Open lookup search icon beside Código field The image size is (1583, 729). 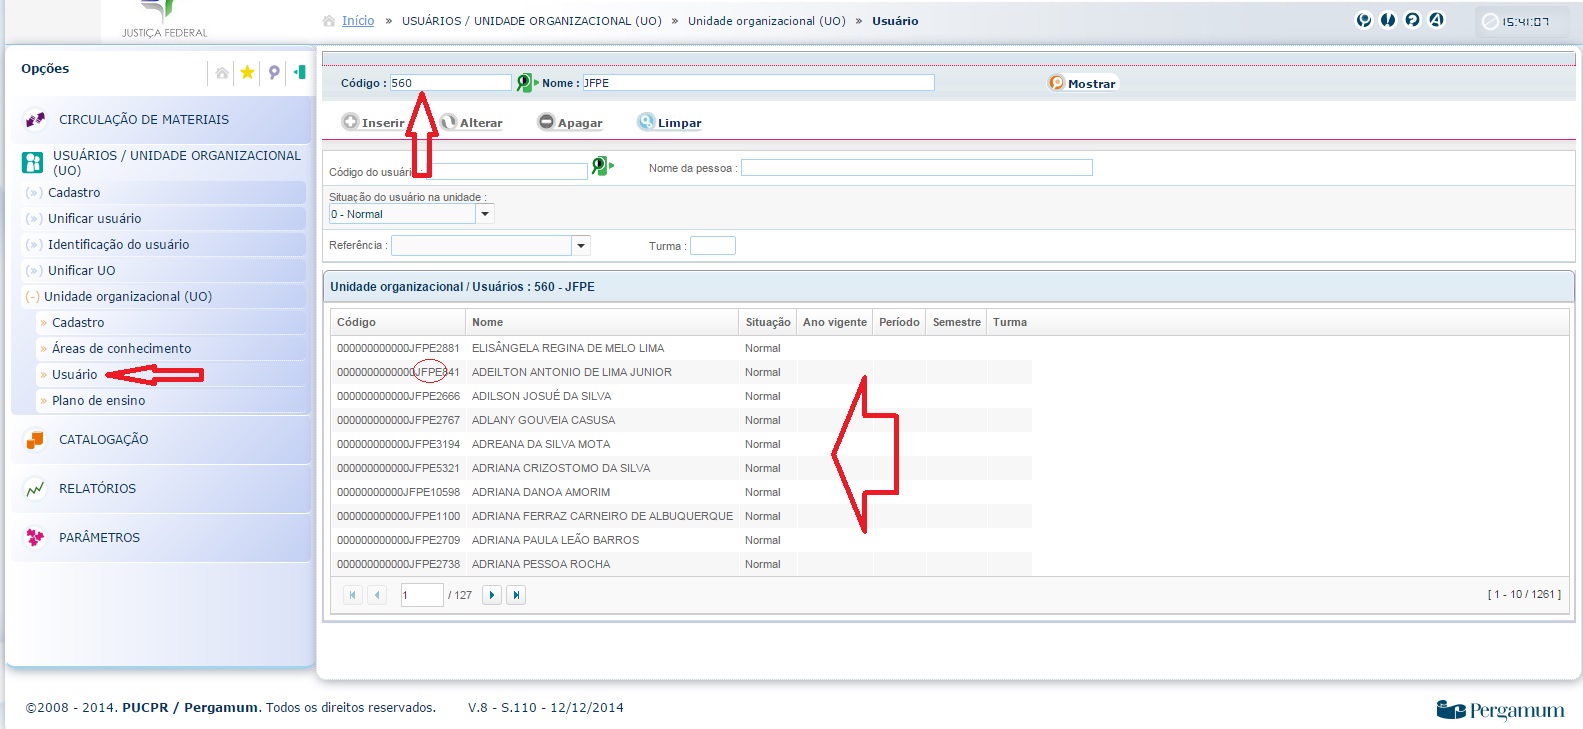[526, 83]
